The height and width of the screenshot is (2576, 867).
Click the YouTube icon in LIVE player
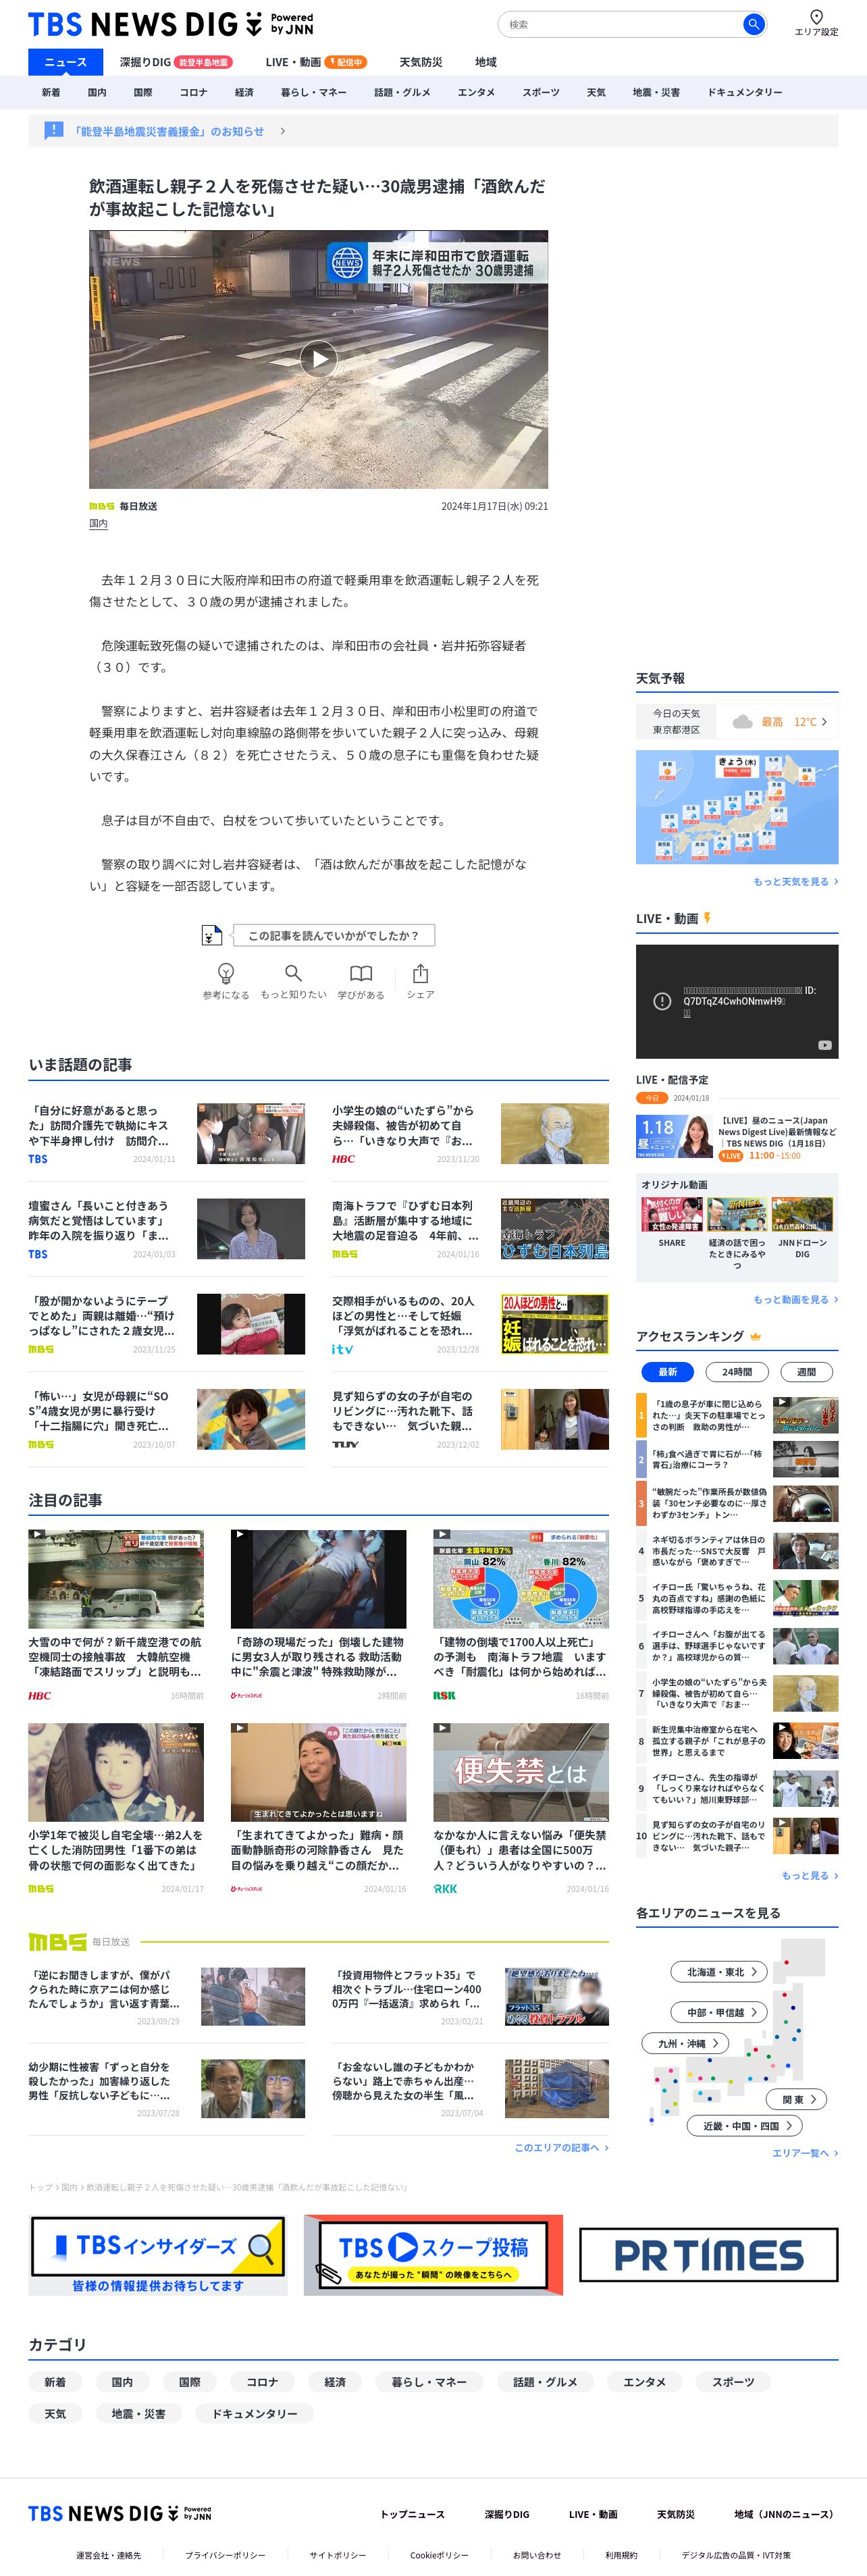tap(824, 1045)
